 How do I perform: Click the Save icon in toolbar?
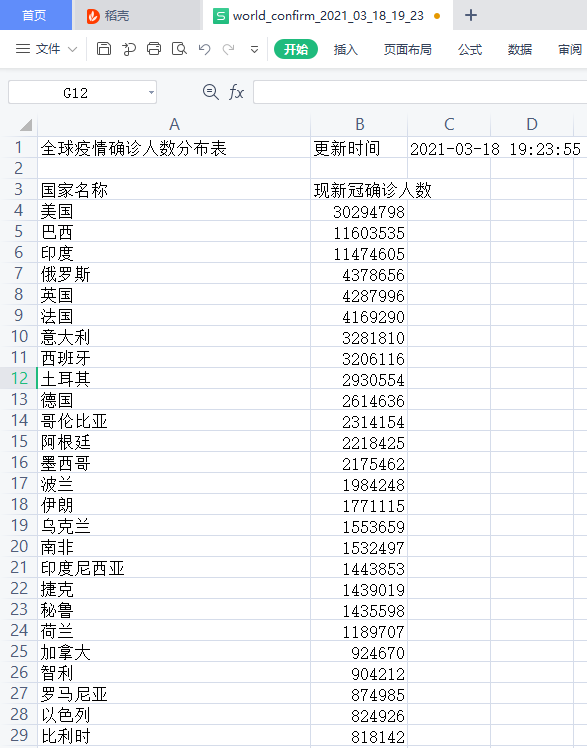click(103, 49)
